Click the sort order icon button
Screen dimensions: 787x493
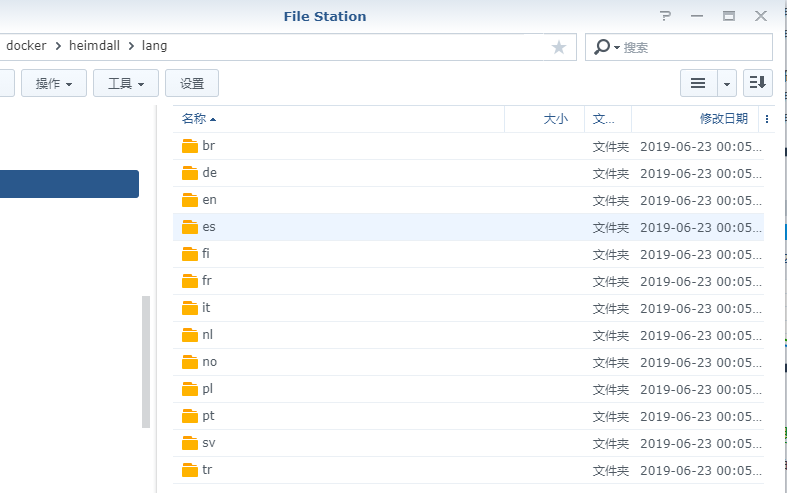click(x=759, y=83)
